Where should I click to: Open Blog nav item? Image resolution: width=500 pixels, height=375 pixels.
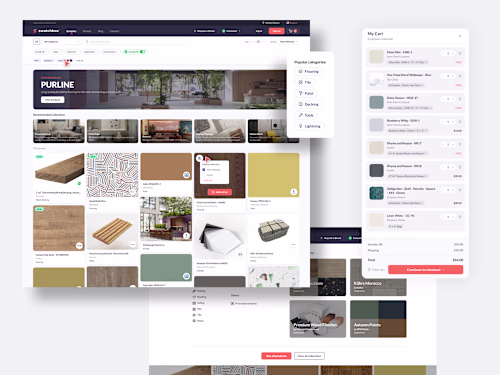click(100, 31)
